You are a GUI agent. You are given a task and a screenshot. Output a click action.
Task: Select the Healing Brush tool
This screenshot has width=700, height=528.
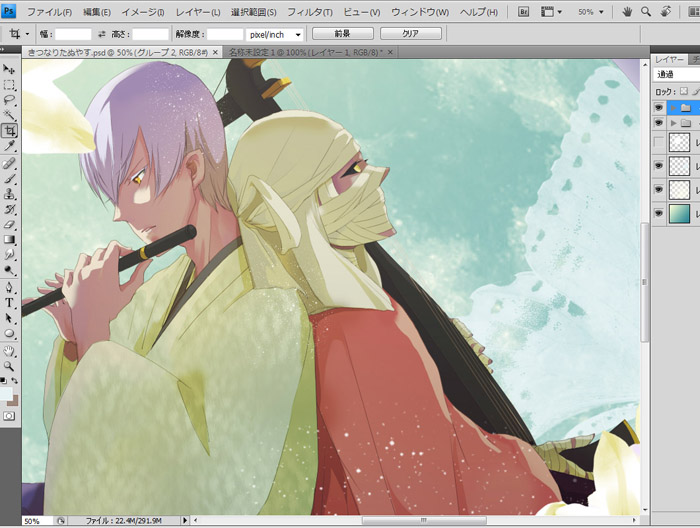8,163
